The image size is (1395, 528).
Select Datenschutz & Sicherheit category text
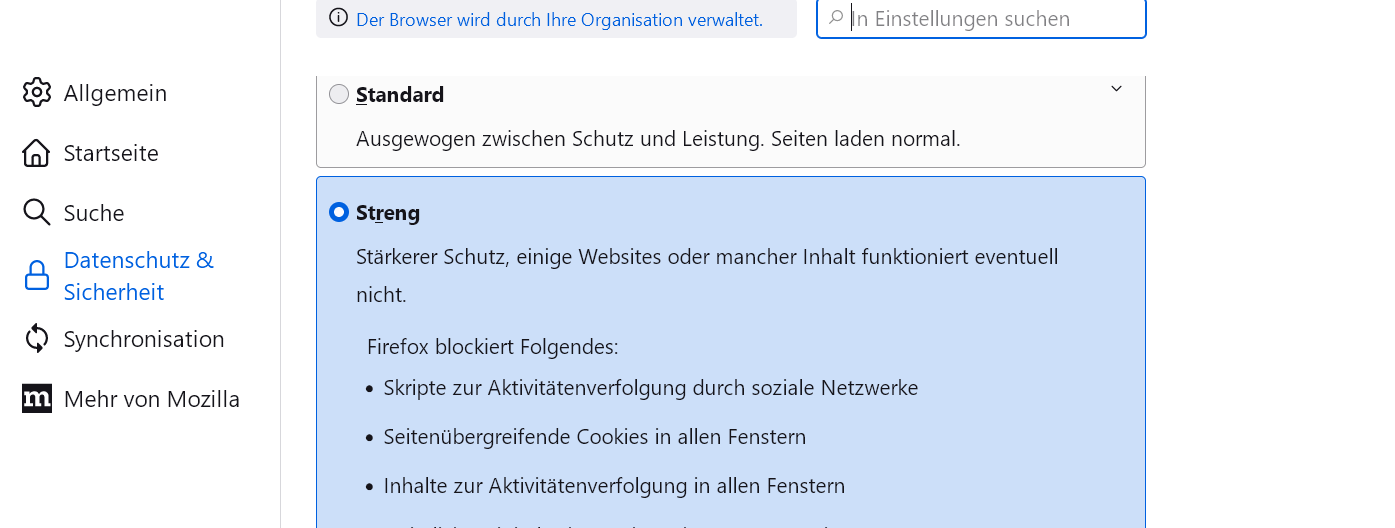(138, 276)
